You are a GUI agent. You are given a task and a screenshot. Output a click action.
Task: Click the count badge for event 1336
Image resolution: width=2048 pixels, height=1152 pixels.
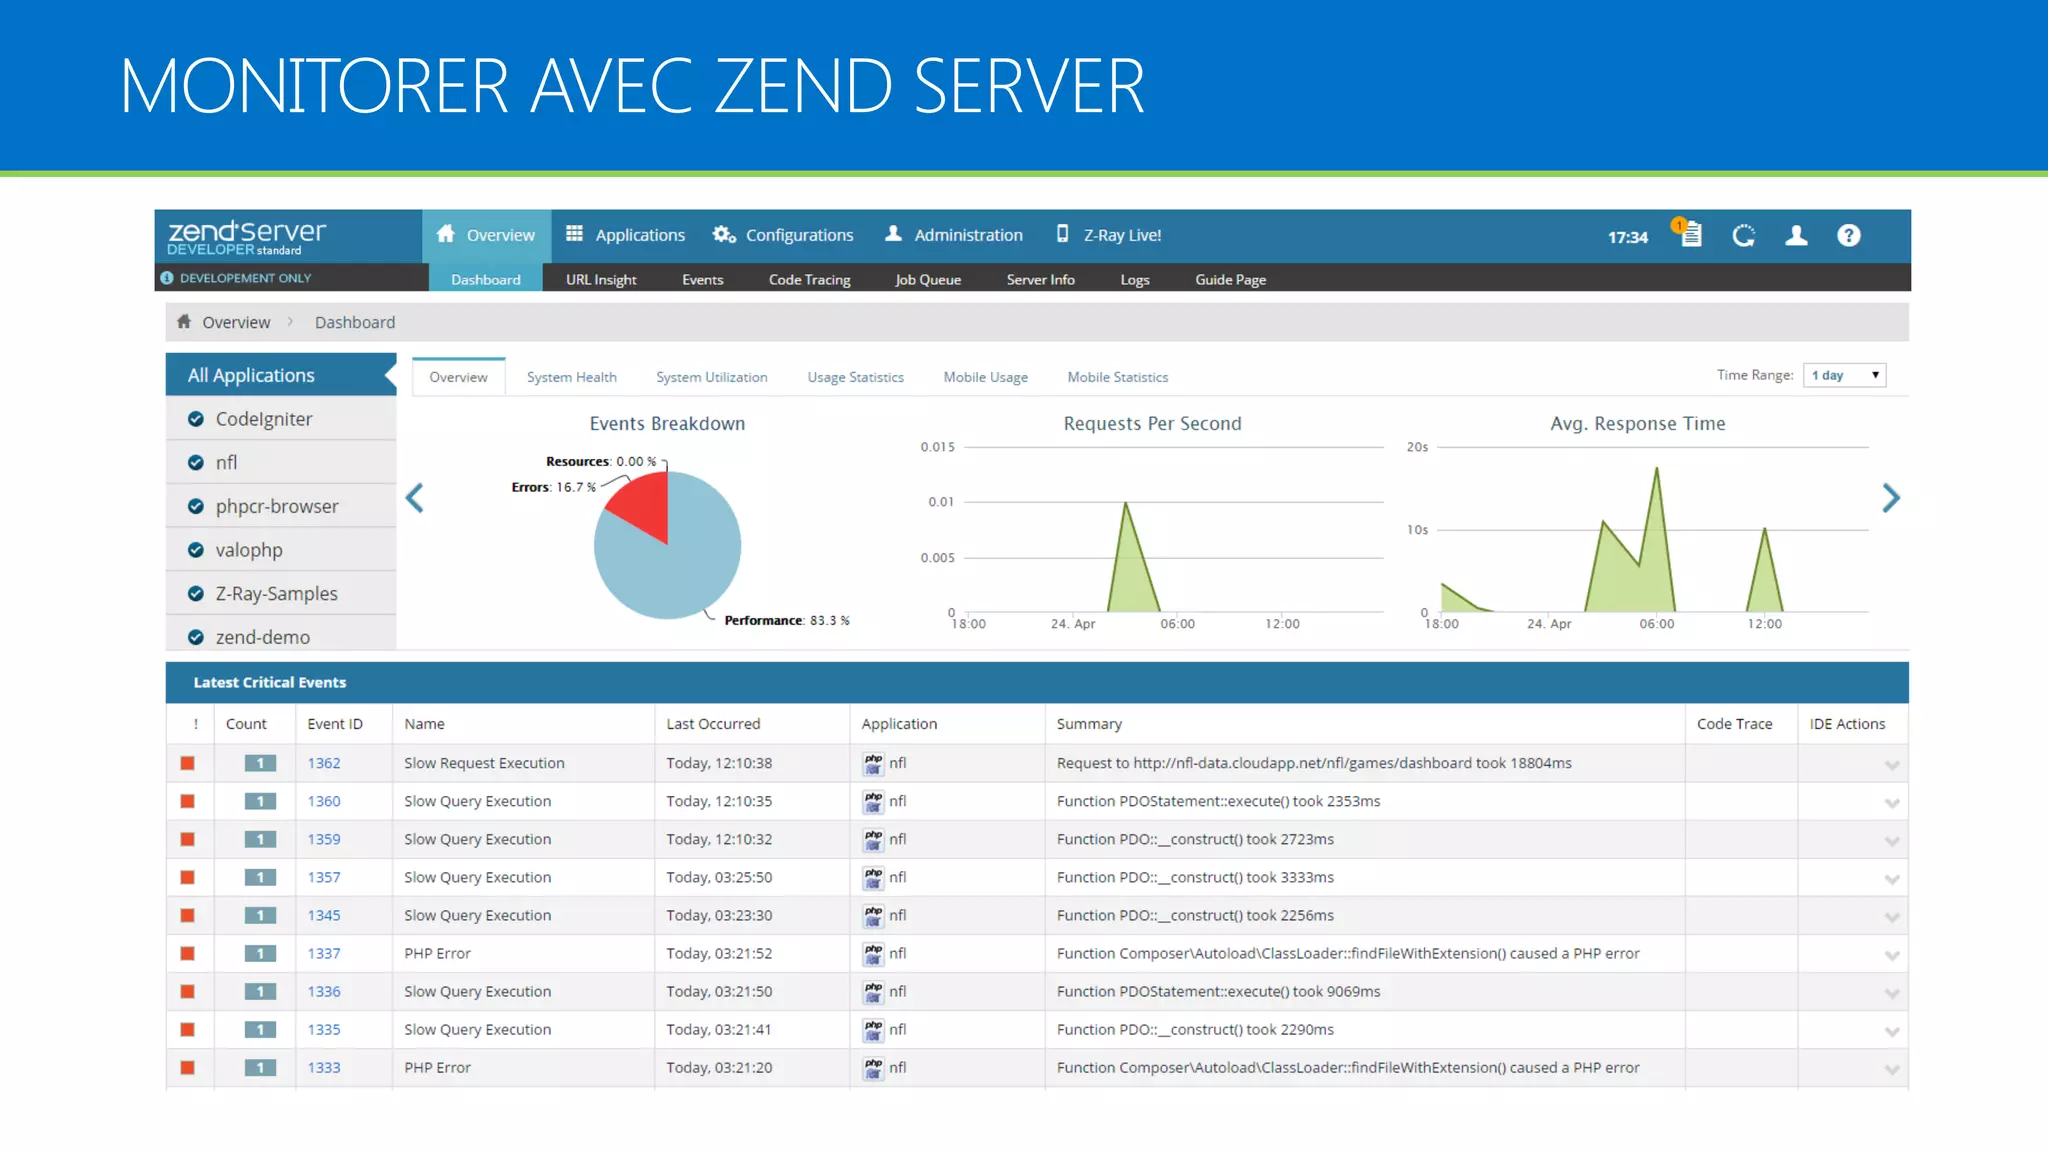(x=260, y=992)
